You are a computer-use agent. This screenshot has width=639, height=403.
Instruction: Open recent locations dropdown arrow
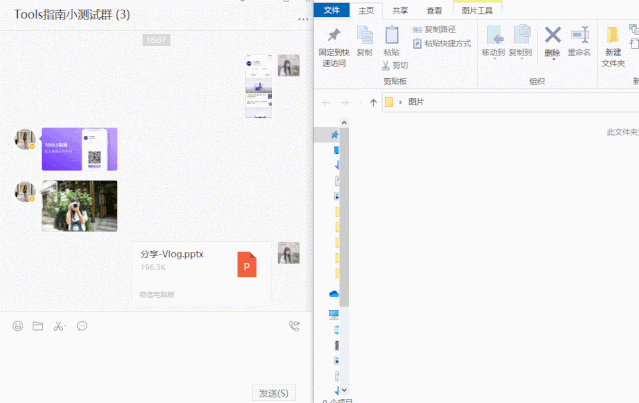click(360, 102)
